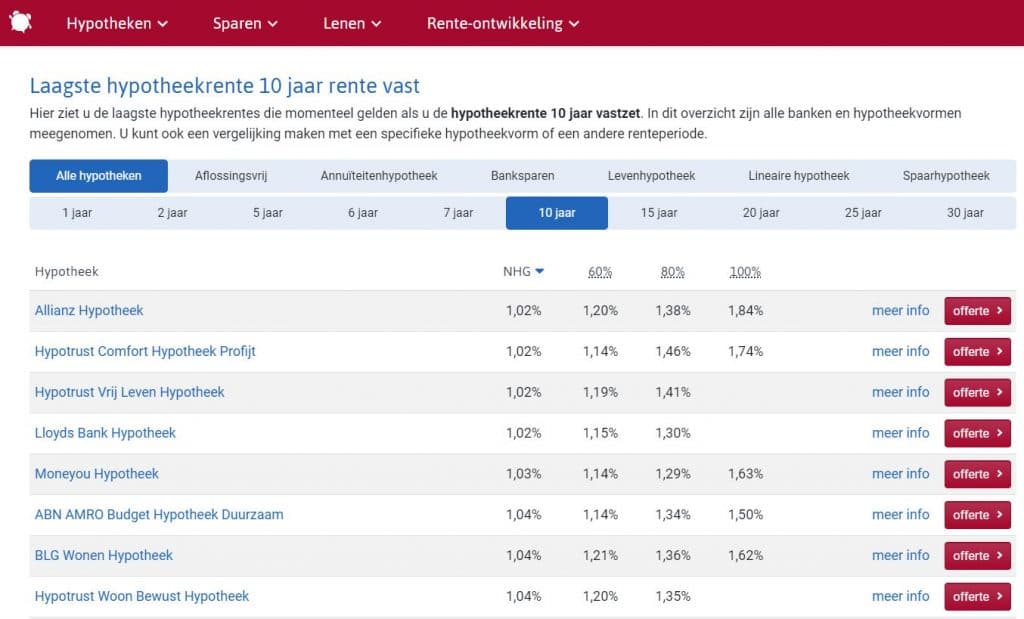Image resolution: width=1024 pixels, height=619 pixels.
Task: Sort by the NHG column arrow
Action: click(x=539, y=271)
